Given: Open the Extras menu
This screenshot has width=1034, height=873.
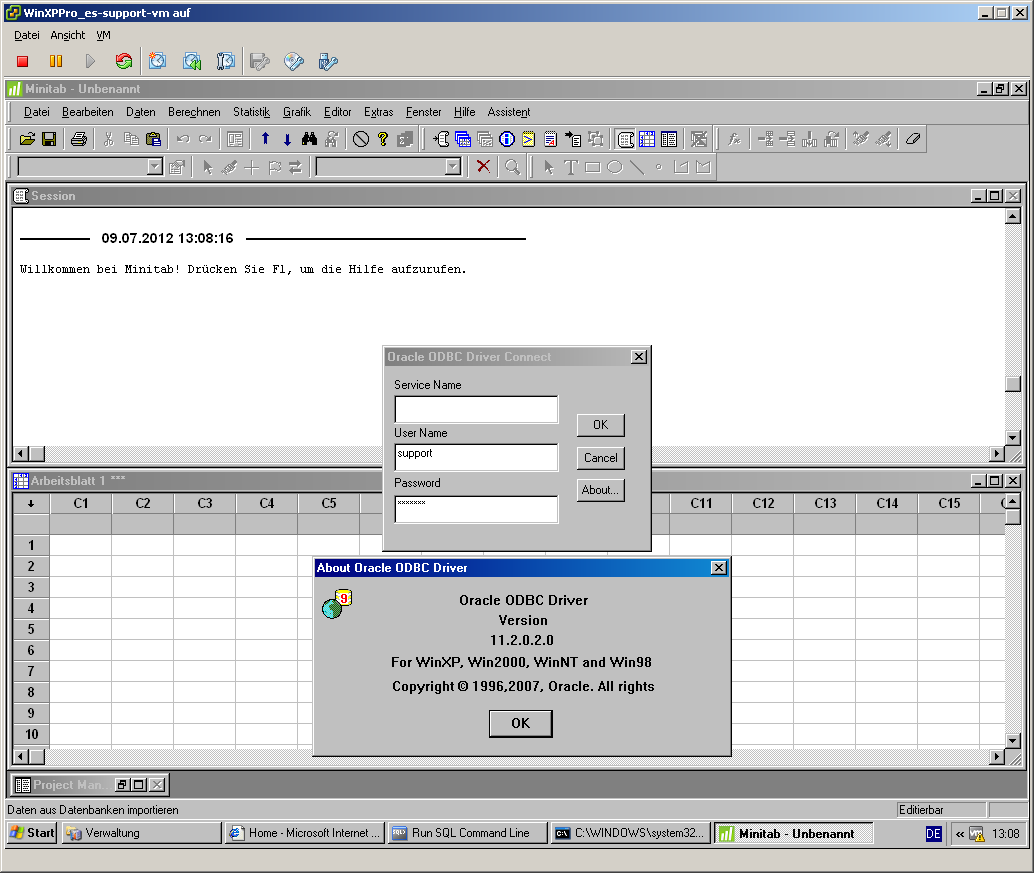Looking at the screenshot, I should (379, 112).
